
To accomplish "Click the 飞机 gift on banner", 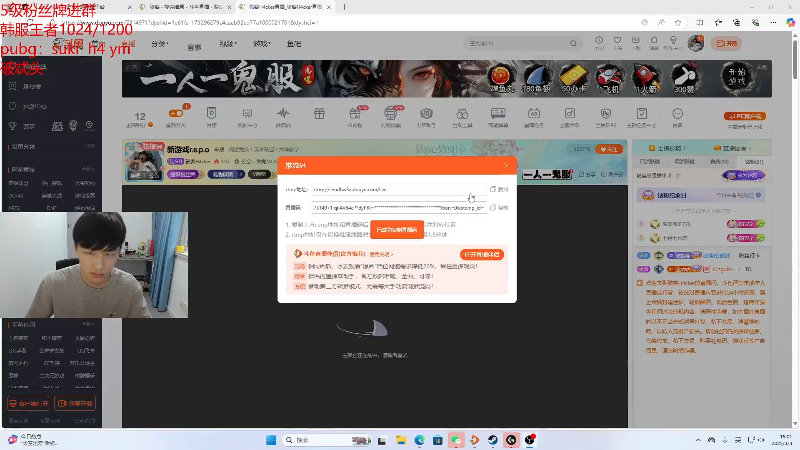I will 609,79.
